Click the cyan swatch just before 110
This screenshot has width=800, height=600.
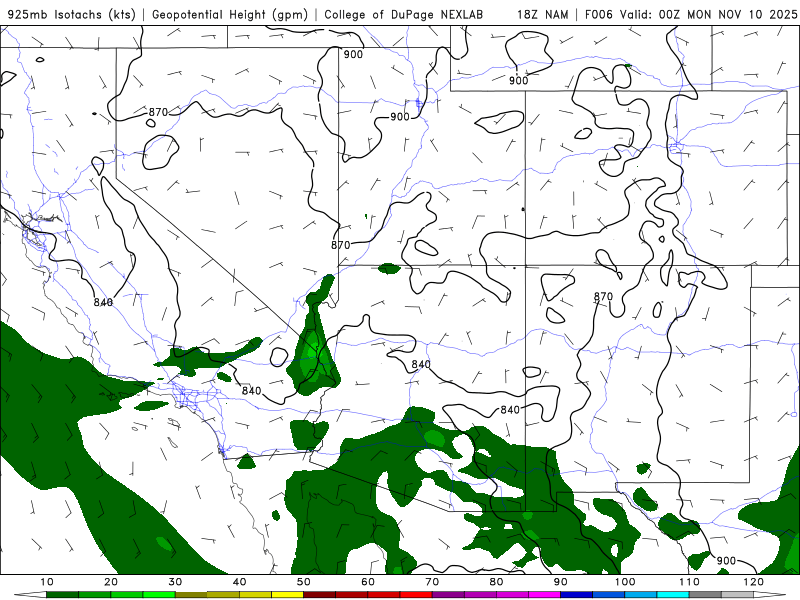point(673,595)
